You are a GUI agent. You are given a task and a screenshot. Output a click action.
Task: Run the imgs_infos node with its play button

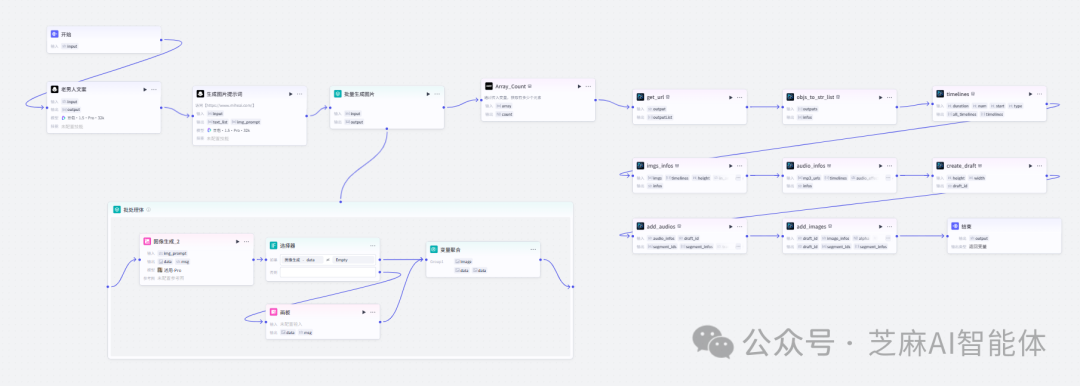730,165
